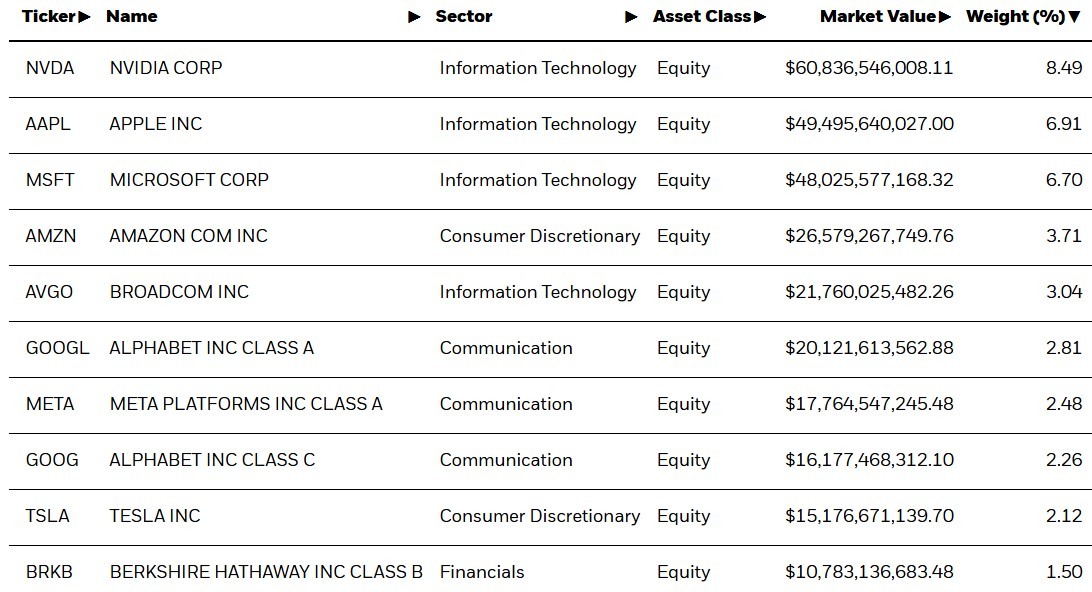Viewport: 1092px width, 592px height.
Task: Select ALPHABET INC CLASS A name
Action: [x=212, y=348]
